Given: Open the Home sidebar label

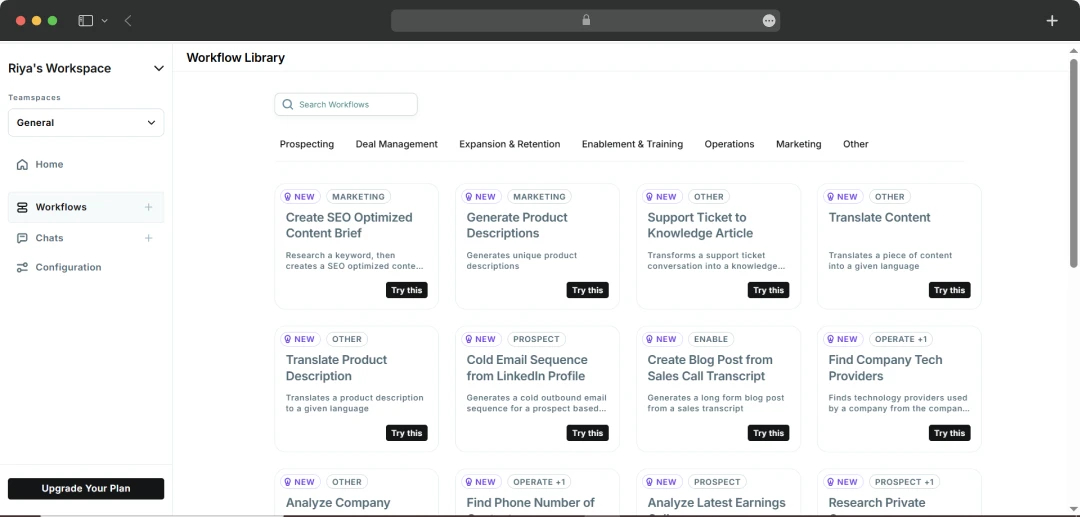Looking at the screenshot, I should click(50, 165).
